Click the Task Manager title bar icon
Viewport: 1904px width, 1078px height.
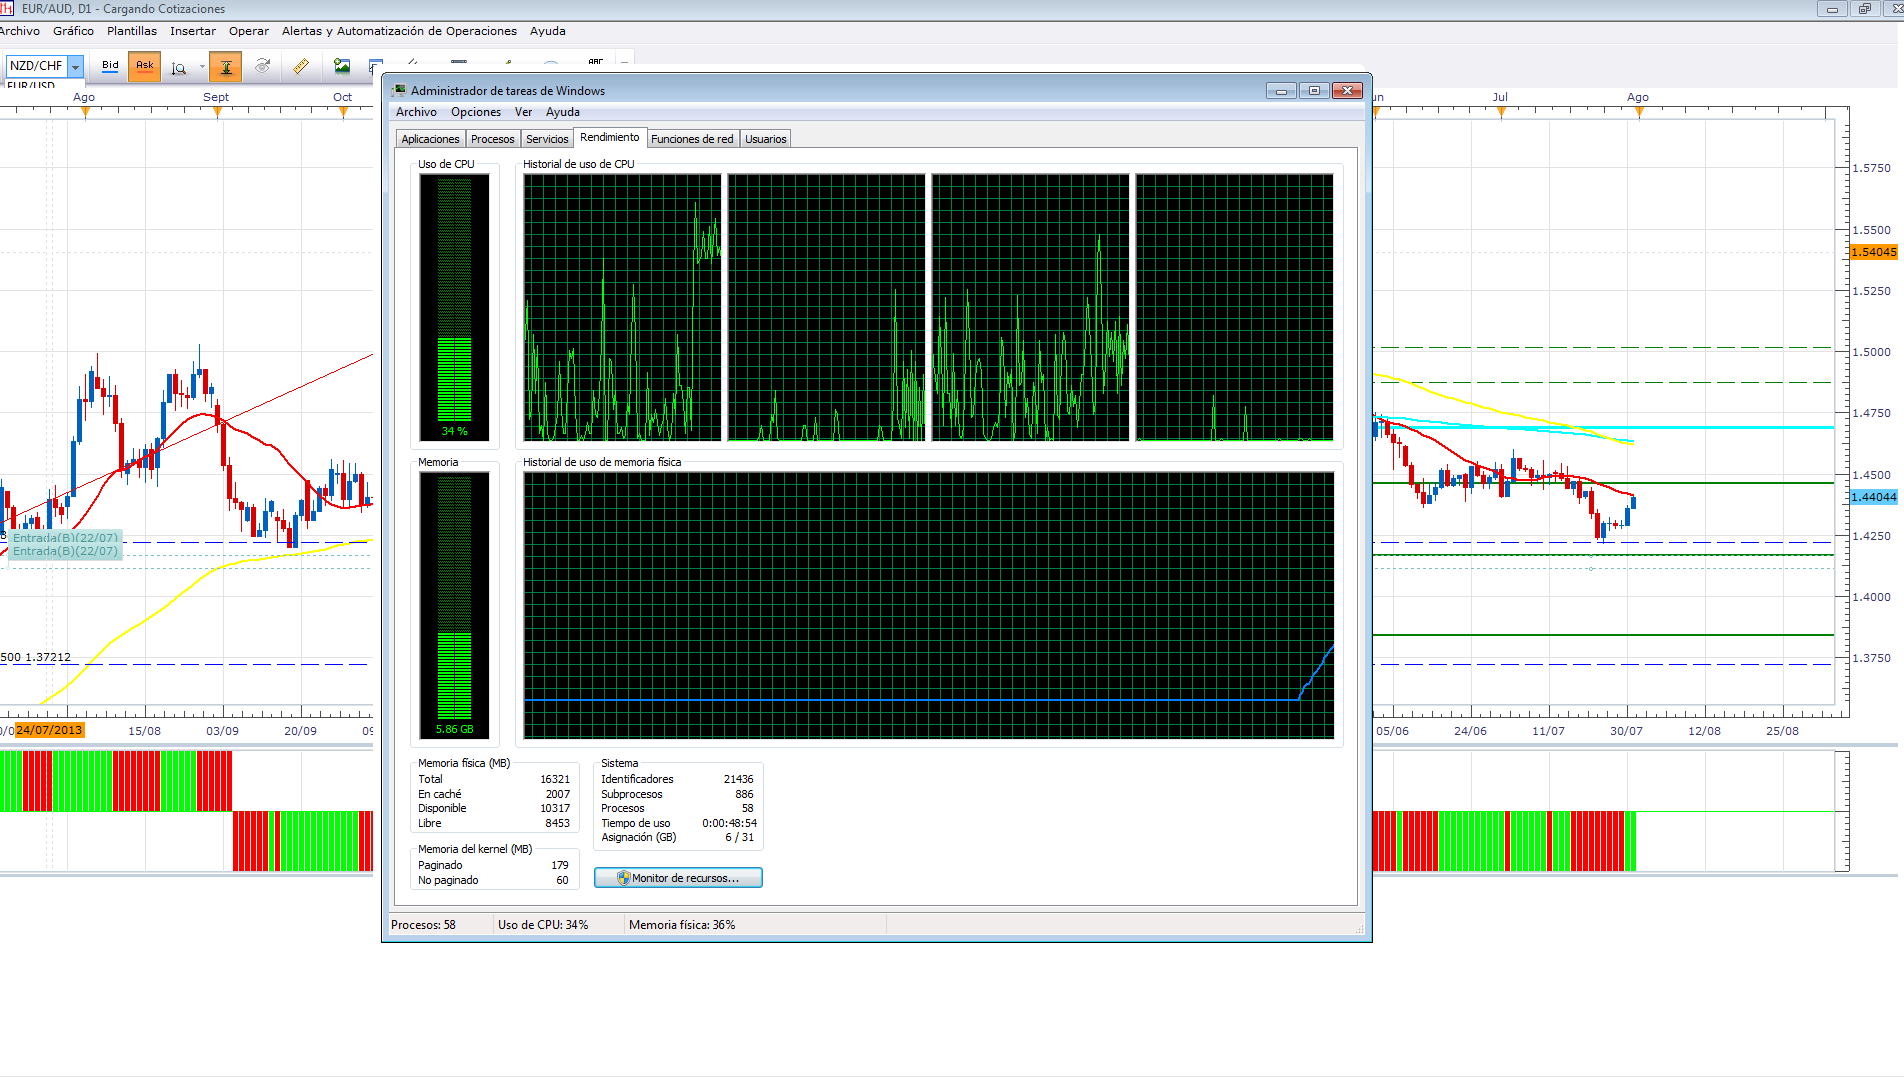(399, 90)
